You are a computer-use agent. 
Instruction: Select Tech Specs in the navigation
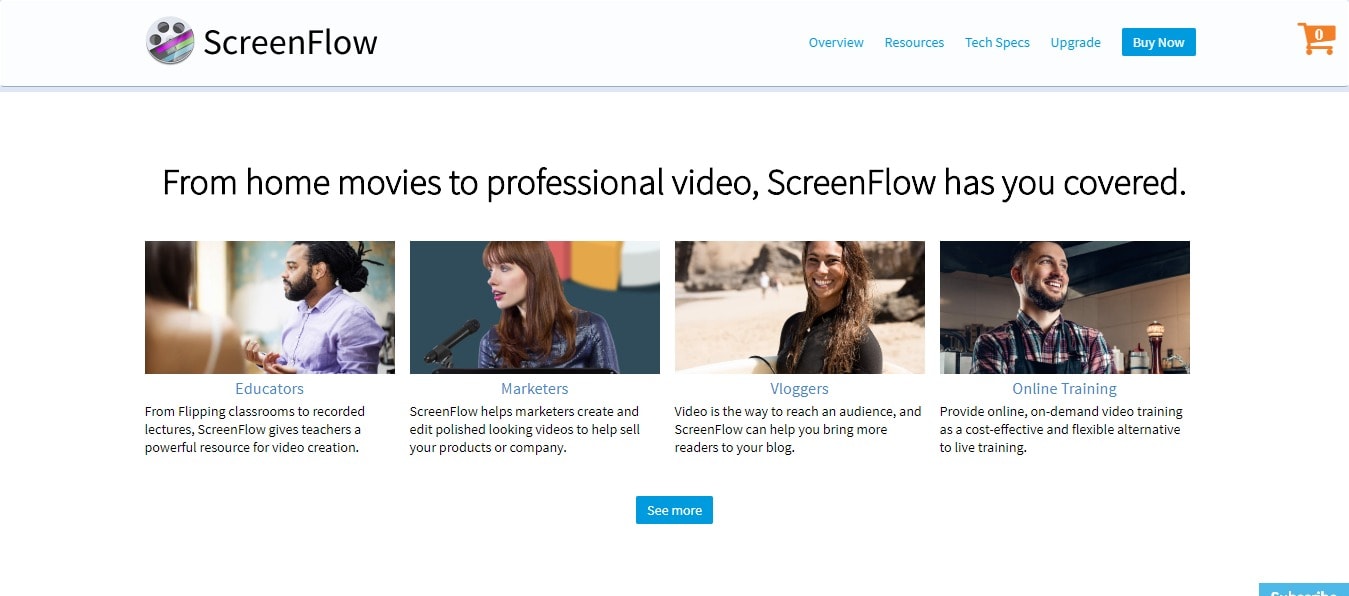pos(997,42)
